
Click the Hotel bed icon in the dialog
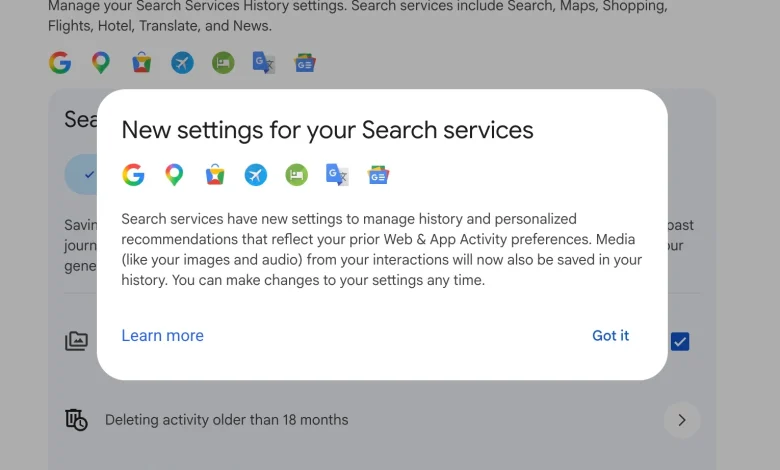pyautogui.click(x=296, y=175)
